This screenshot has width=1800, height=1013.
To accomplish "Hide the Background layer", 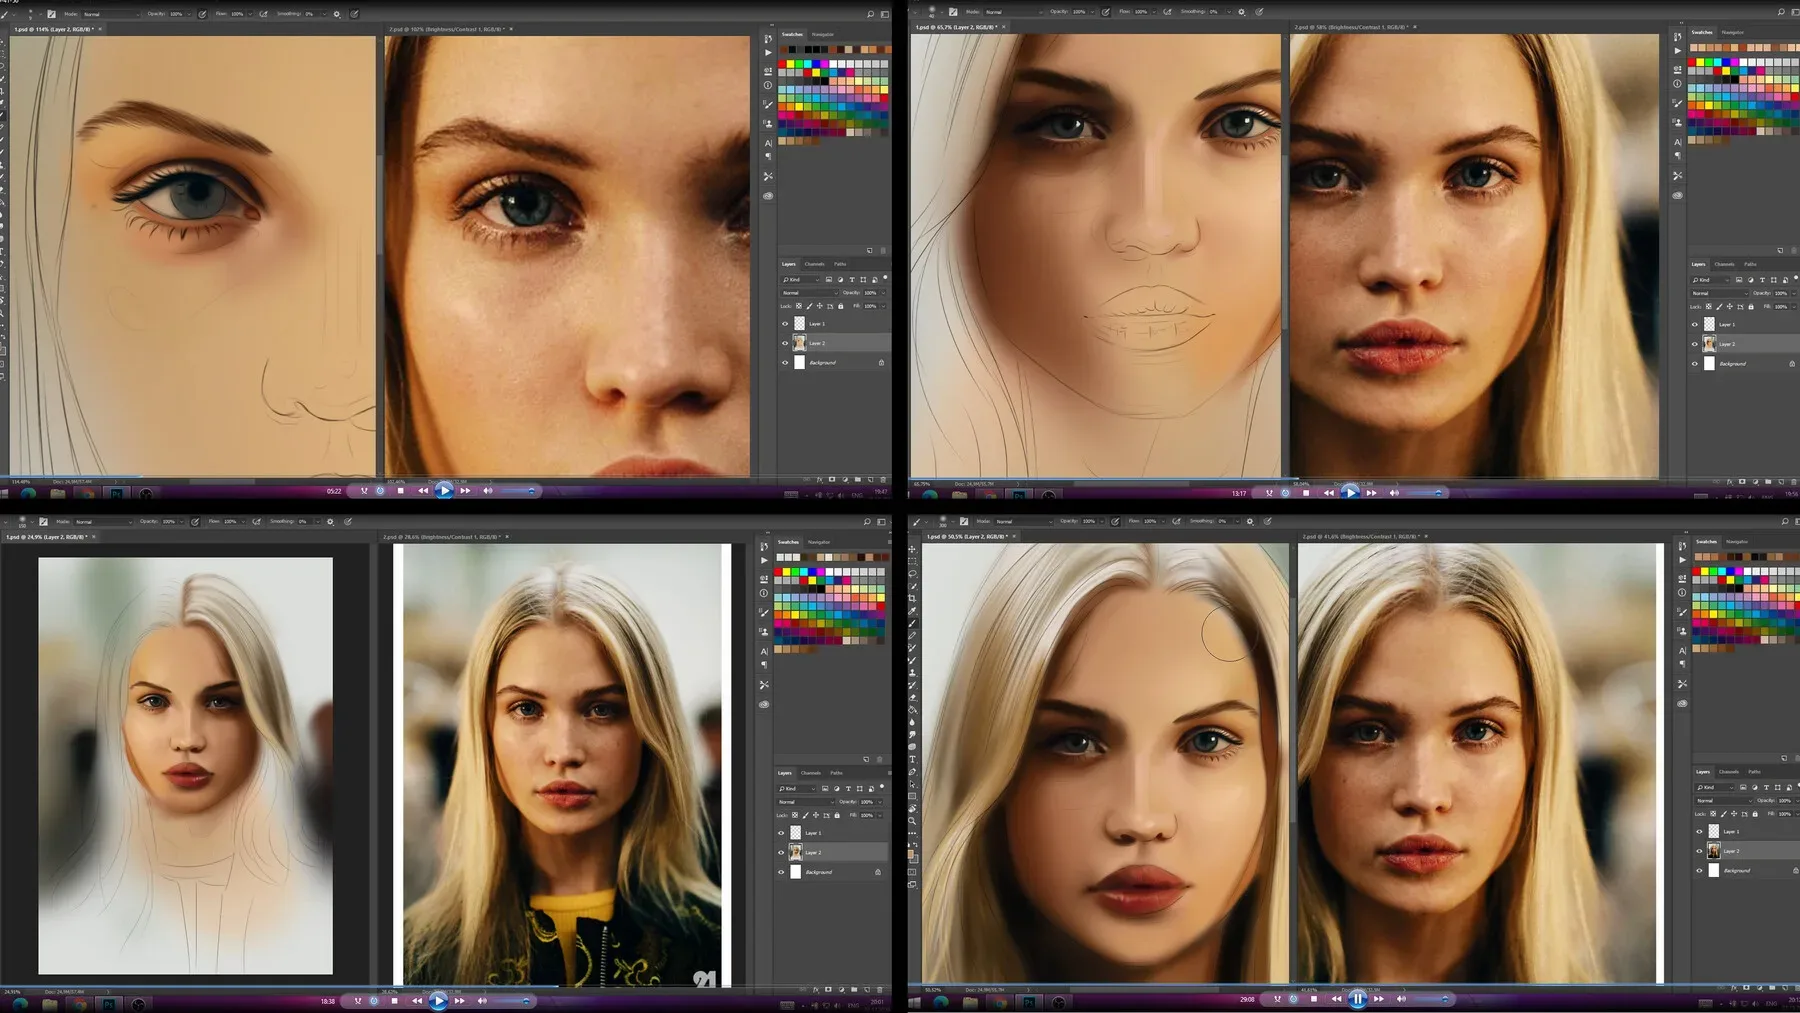I will point(1699,870).
